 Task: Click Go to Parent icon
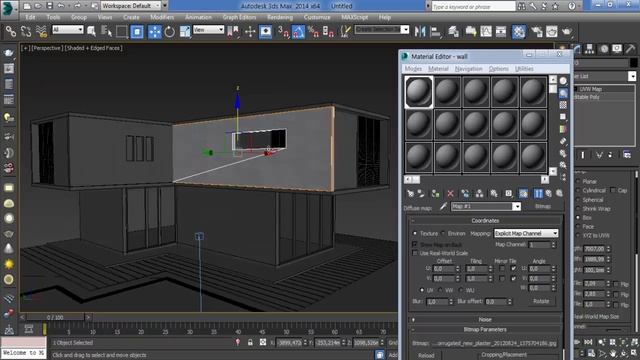[549, 193]
